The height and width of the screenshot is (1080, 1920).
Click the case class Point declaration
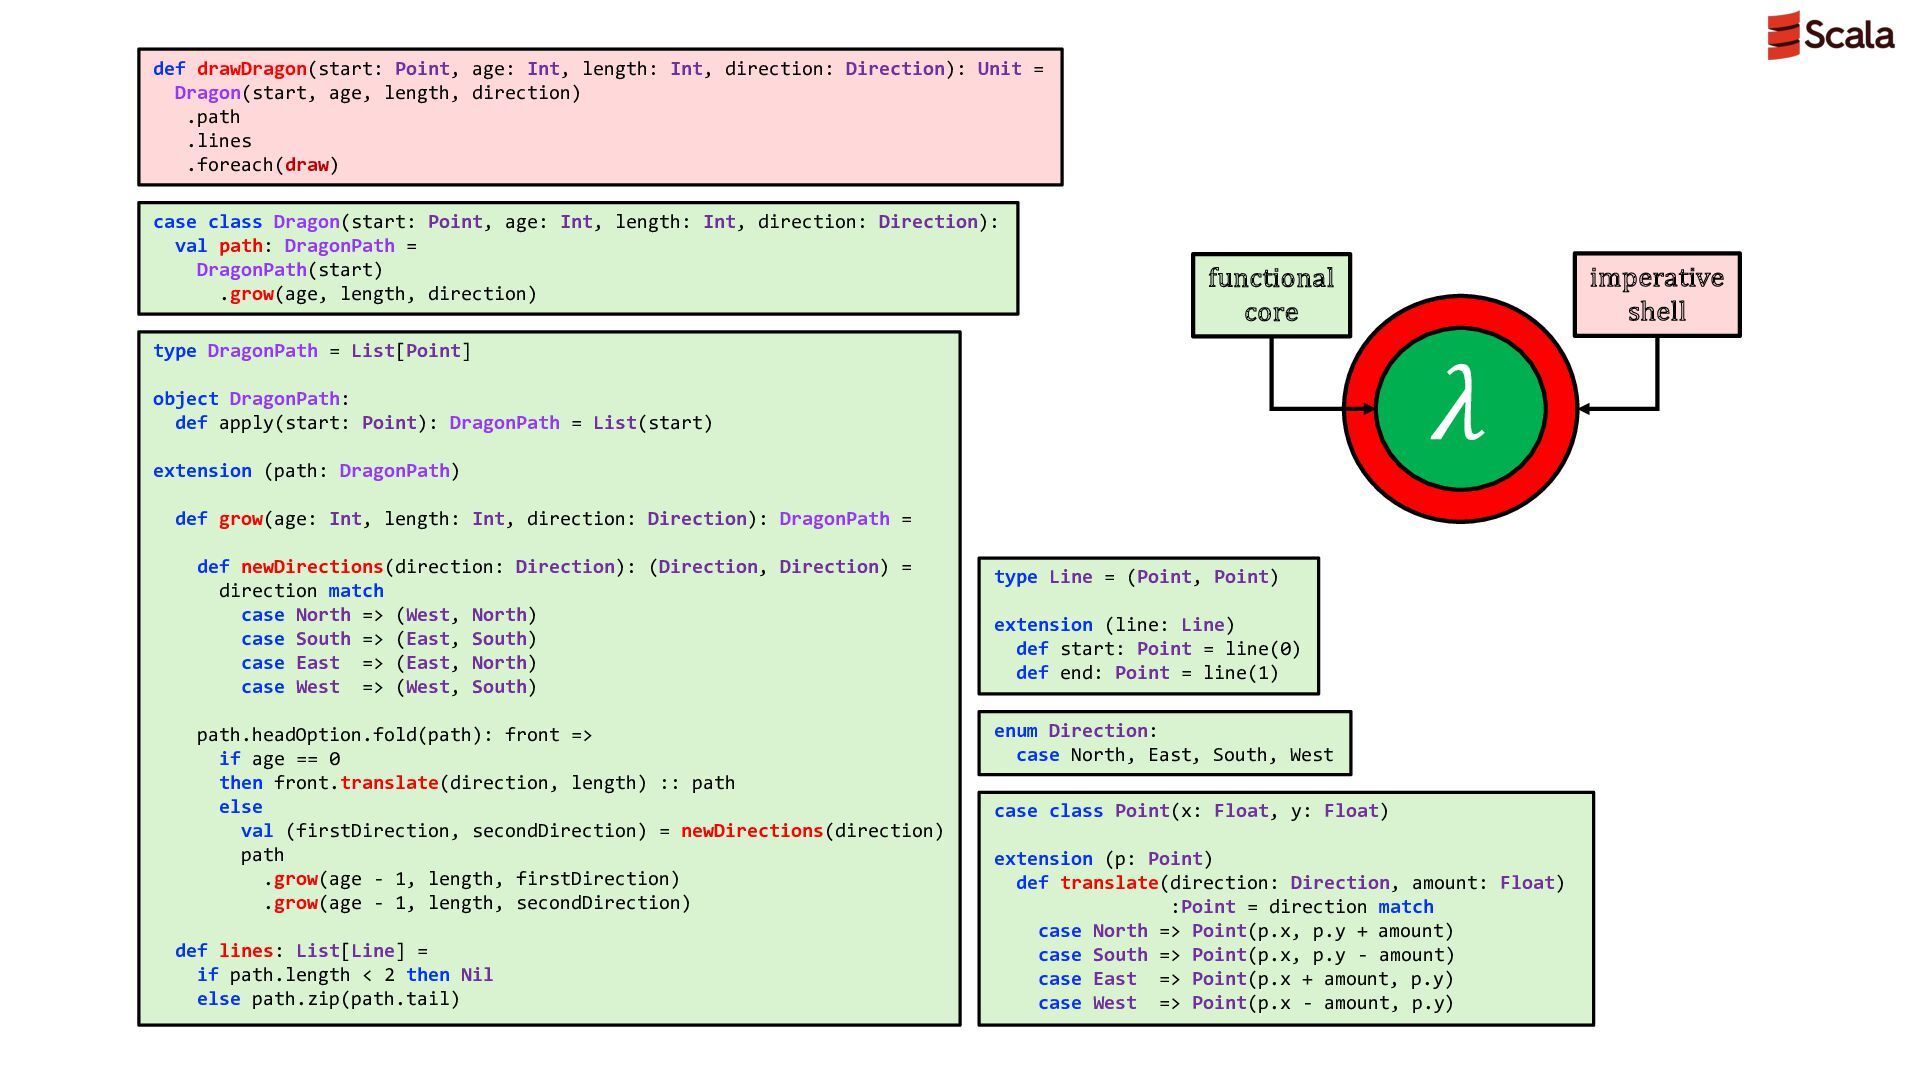point(1191,811)
